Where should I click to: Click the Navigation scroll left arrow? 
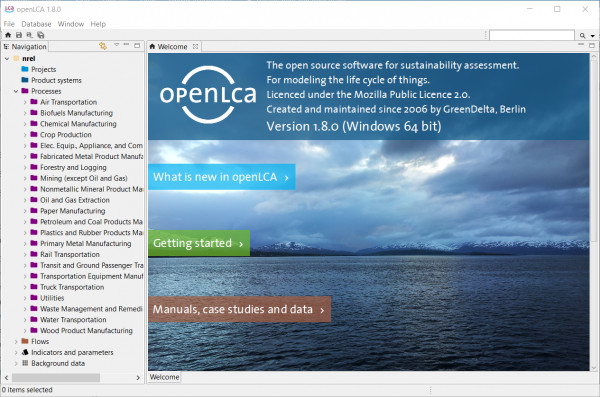(7, 378)
